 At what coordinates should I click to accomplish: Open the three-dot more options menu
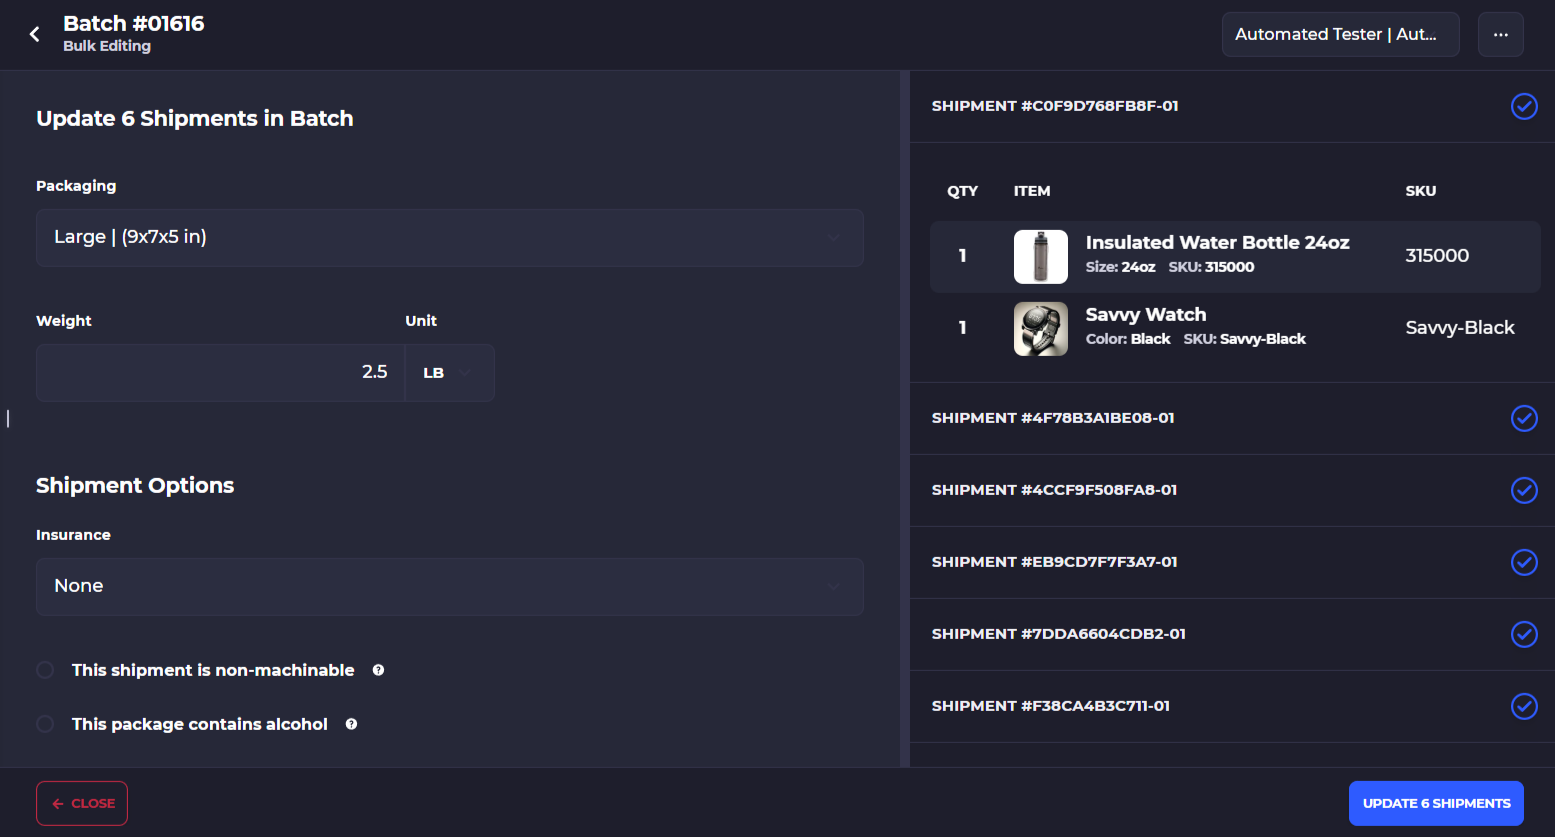coord(1500,34)
